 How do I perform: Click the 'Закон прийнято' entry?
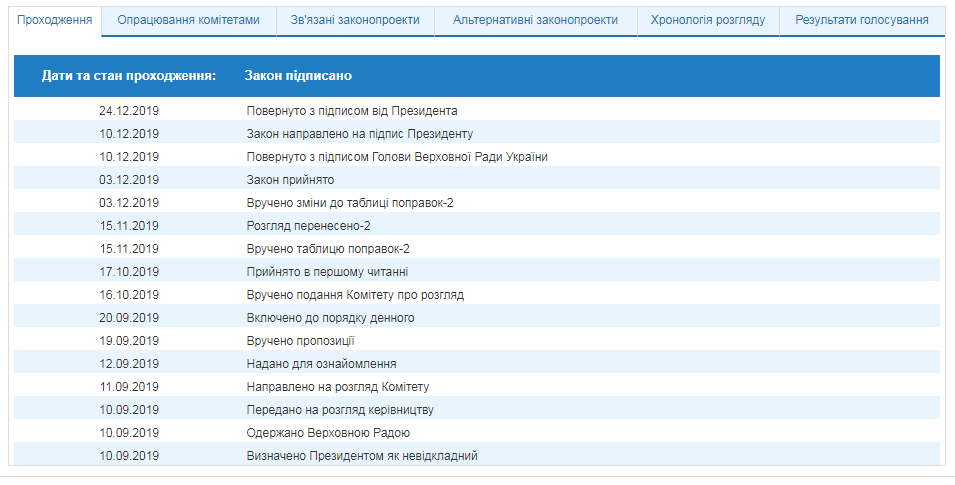tap(290, 180)
